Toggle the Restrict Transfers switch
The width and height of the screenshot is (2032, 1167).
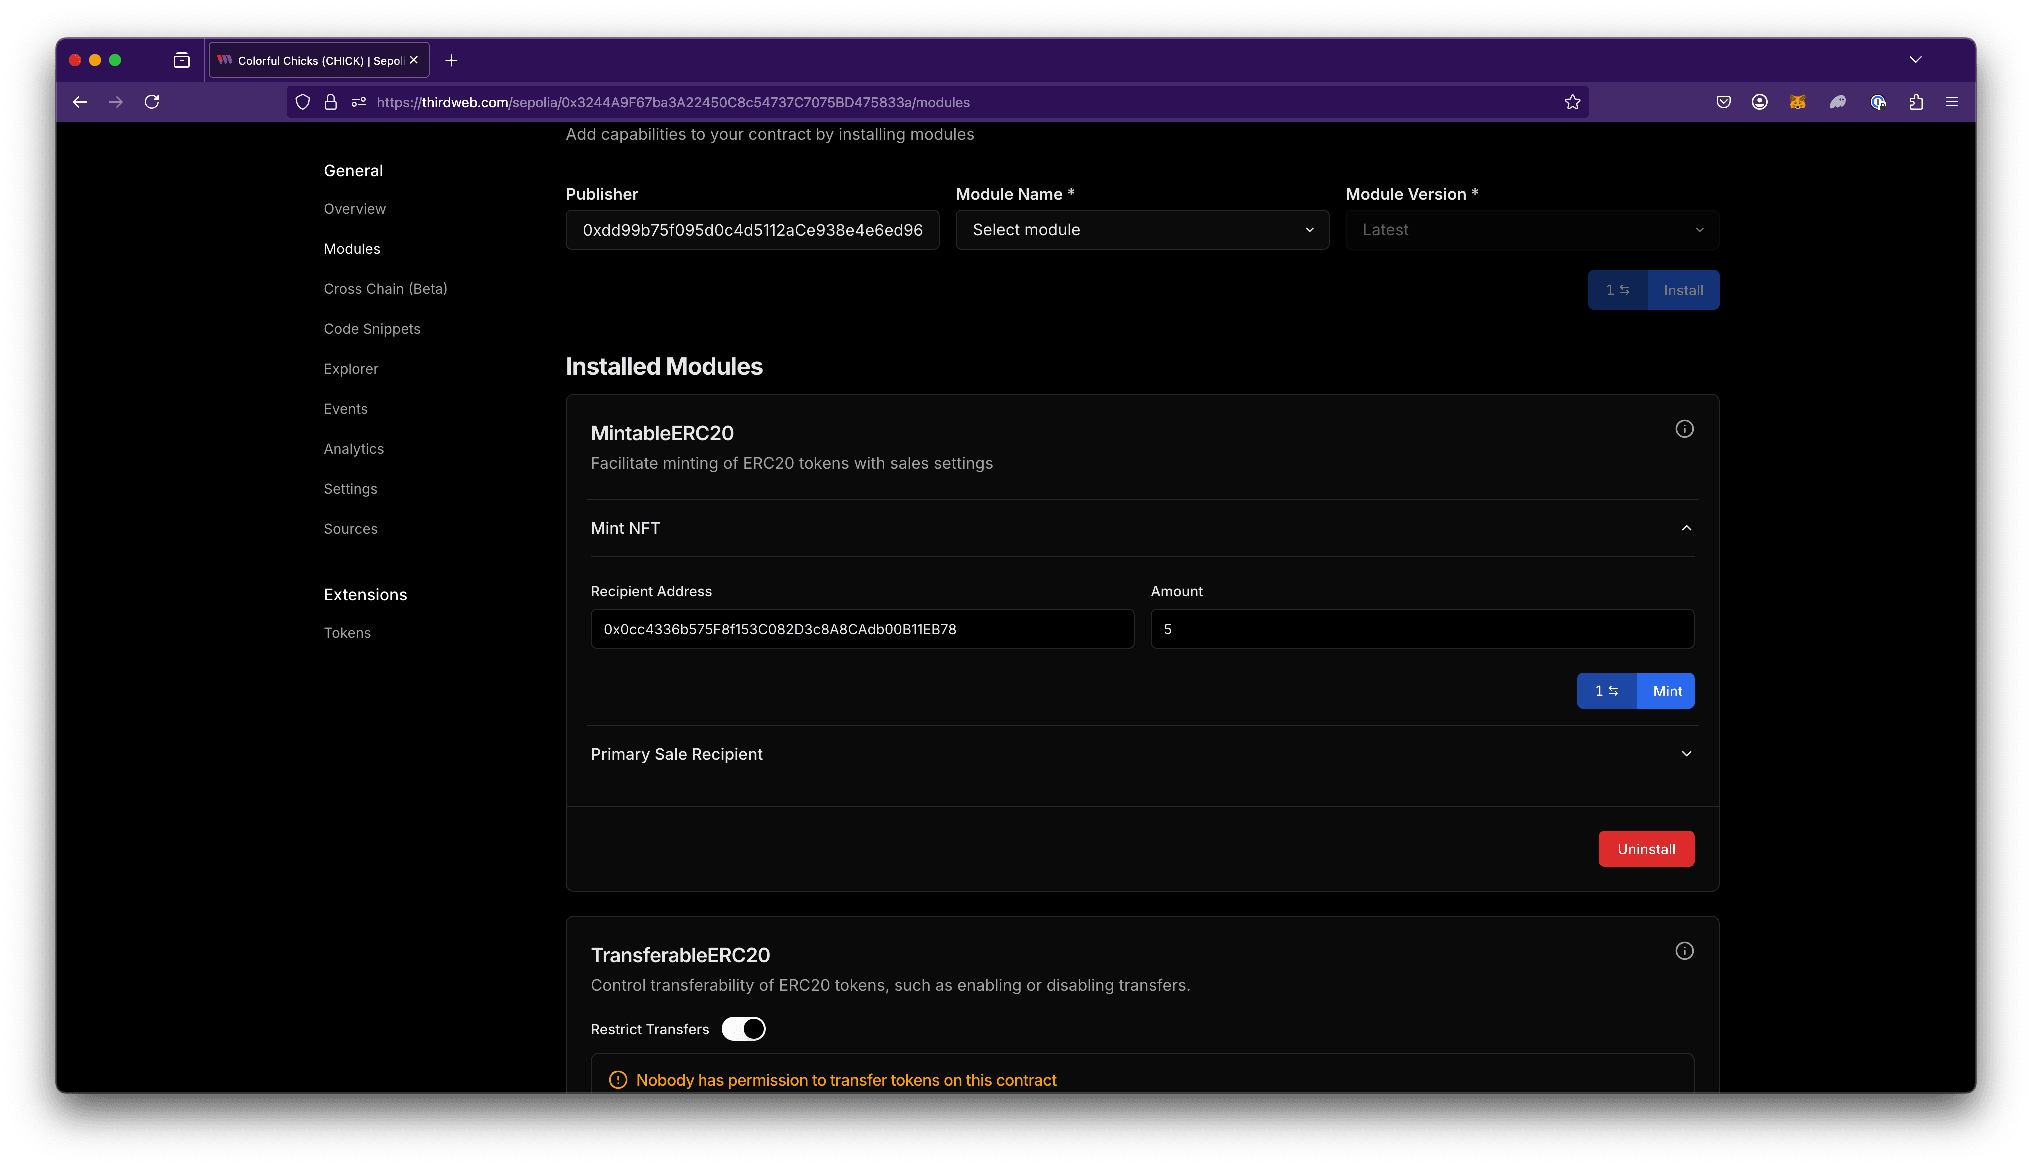[743, 1029]
